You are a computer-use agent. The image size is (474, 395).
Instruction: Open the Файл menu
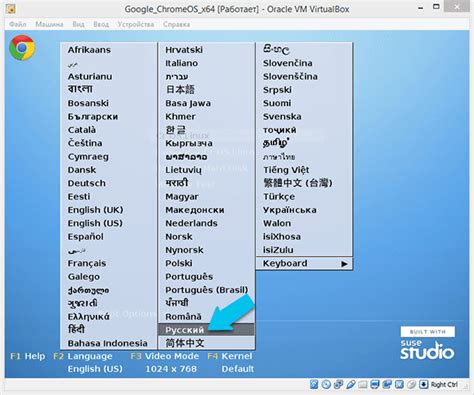click(x=18, y=24)
